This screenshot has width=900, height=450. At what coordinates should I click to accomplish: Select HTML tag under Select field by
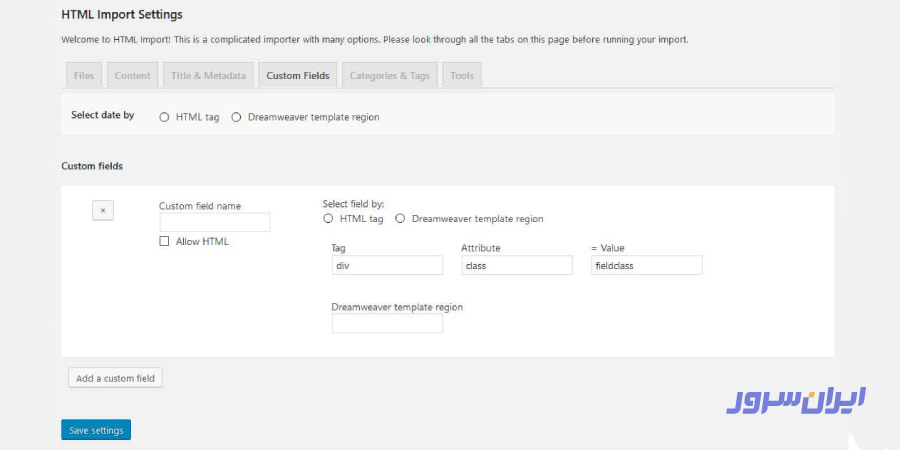coord(328,219)
